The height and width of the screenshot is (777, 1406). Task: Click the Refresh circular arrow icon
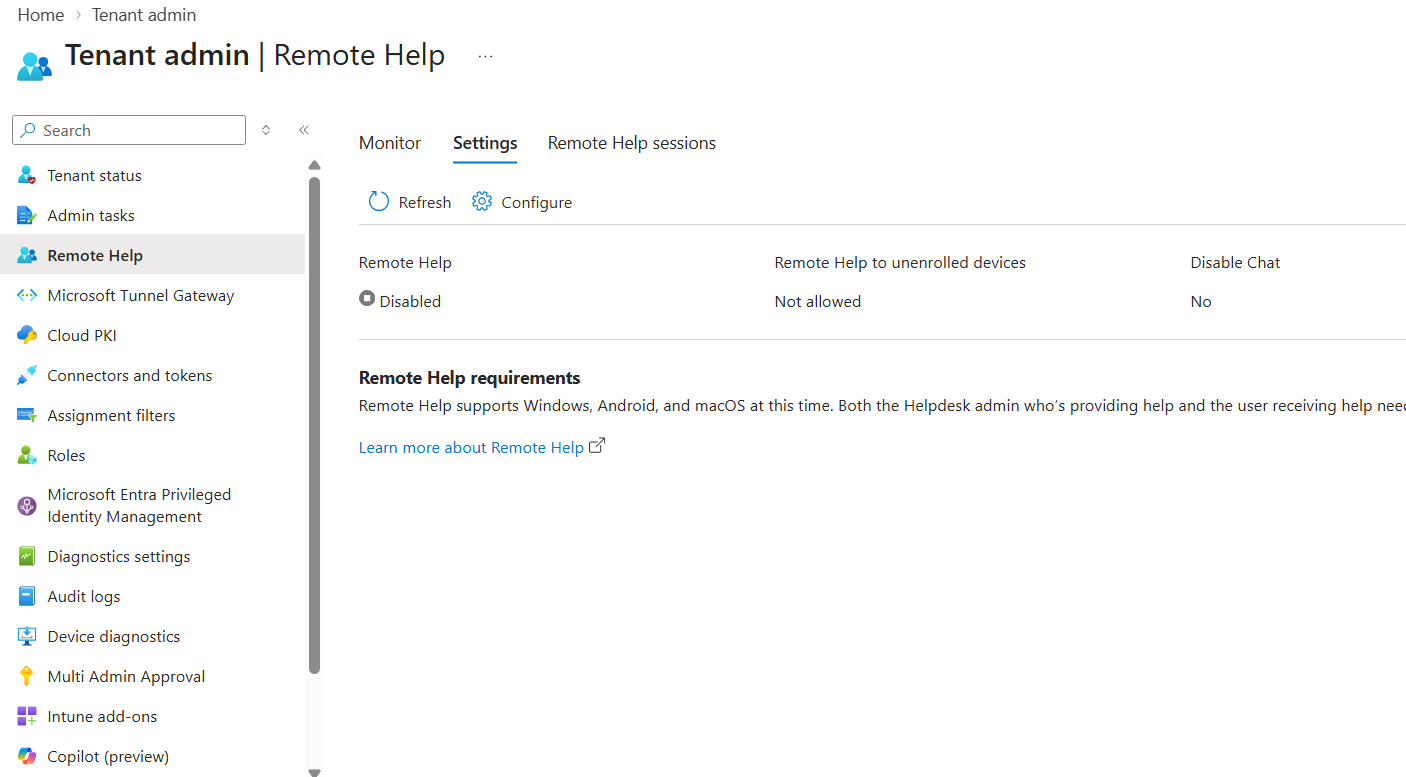[x=378, y=202]
